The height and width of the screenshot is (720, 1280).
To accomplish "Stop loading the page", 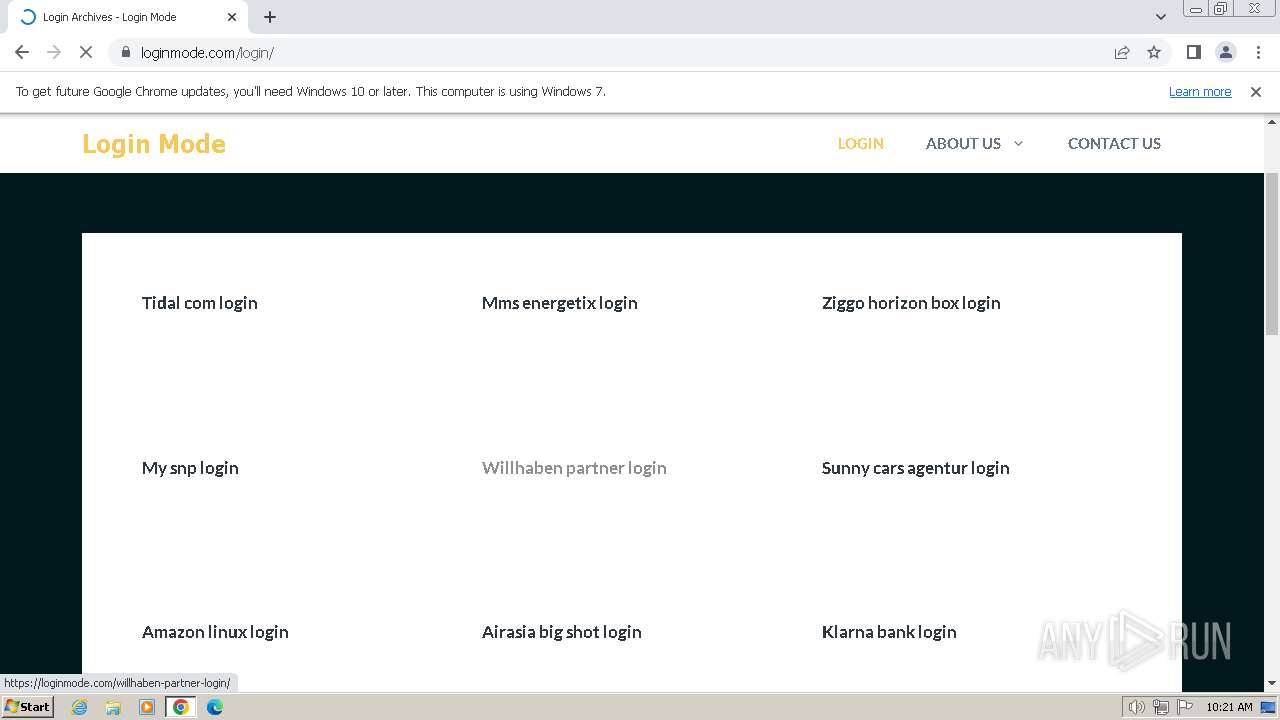I will click(x=86, y=52).
